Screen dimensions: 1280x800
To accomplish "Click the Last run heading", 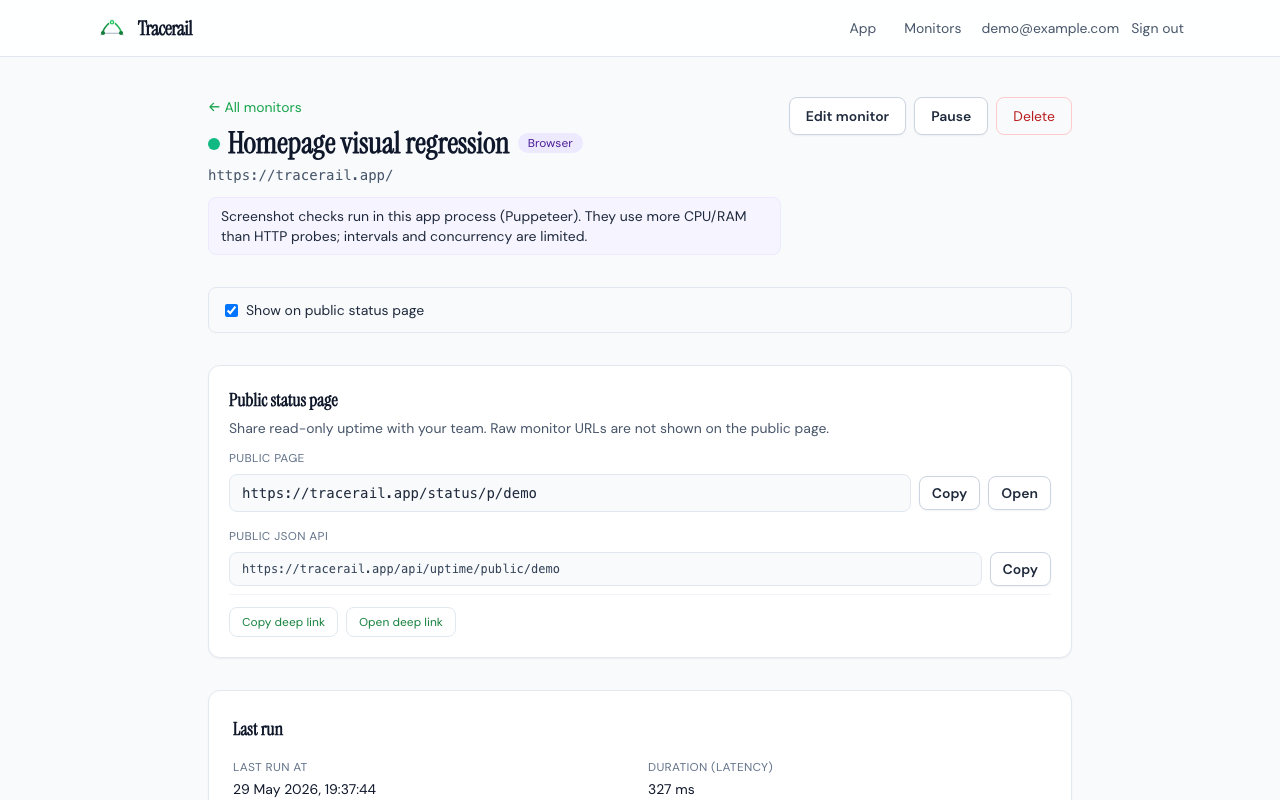I will pyautogui.click(x=258, y=729).
